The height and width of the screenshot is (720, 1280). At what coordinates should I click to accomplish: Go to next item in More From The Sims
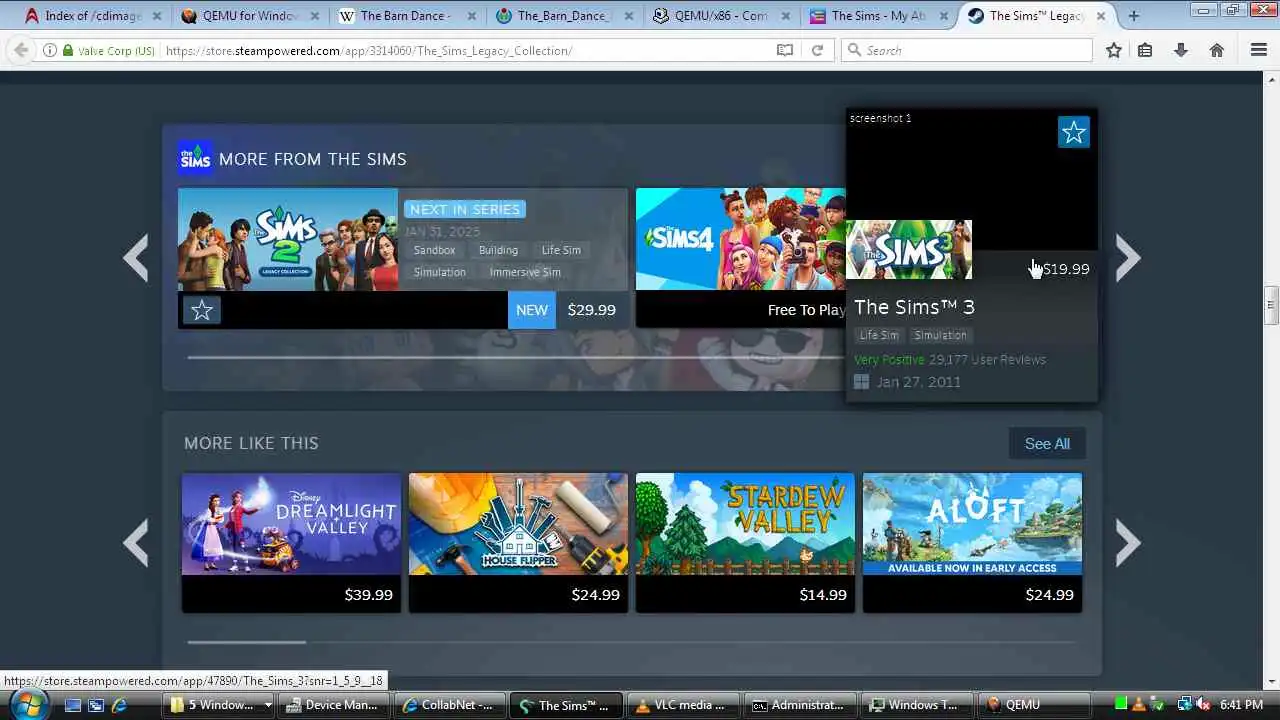click(1128, 258)
